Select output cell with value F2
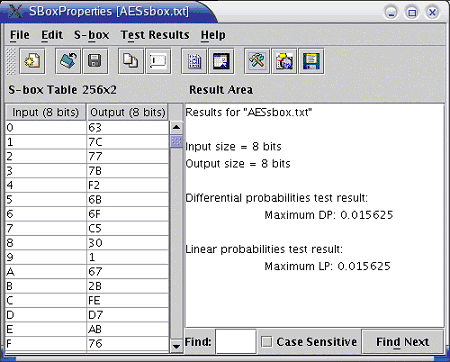Screen dimensions: 450x362 (x=128, y=185)
